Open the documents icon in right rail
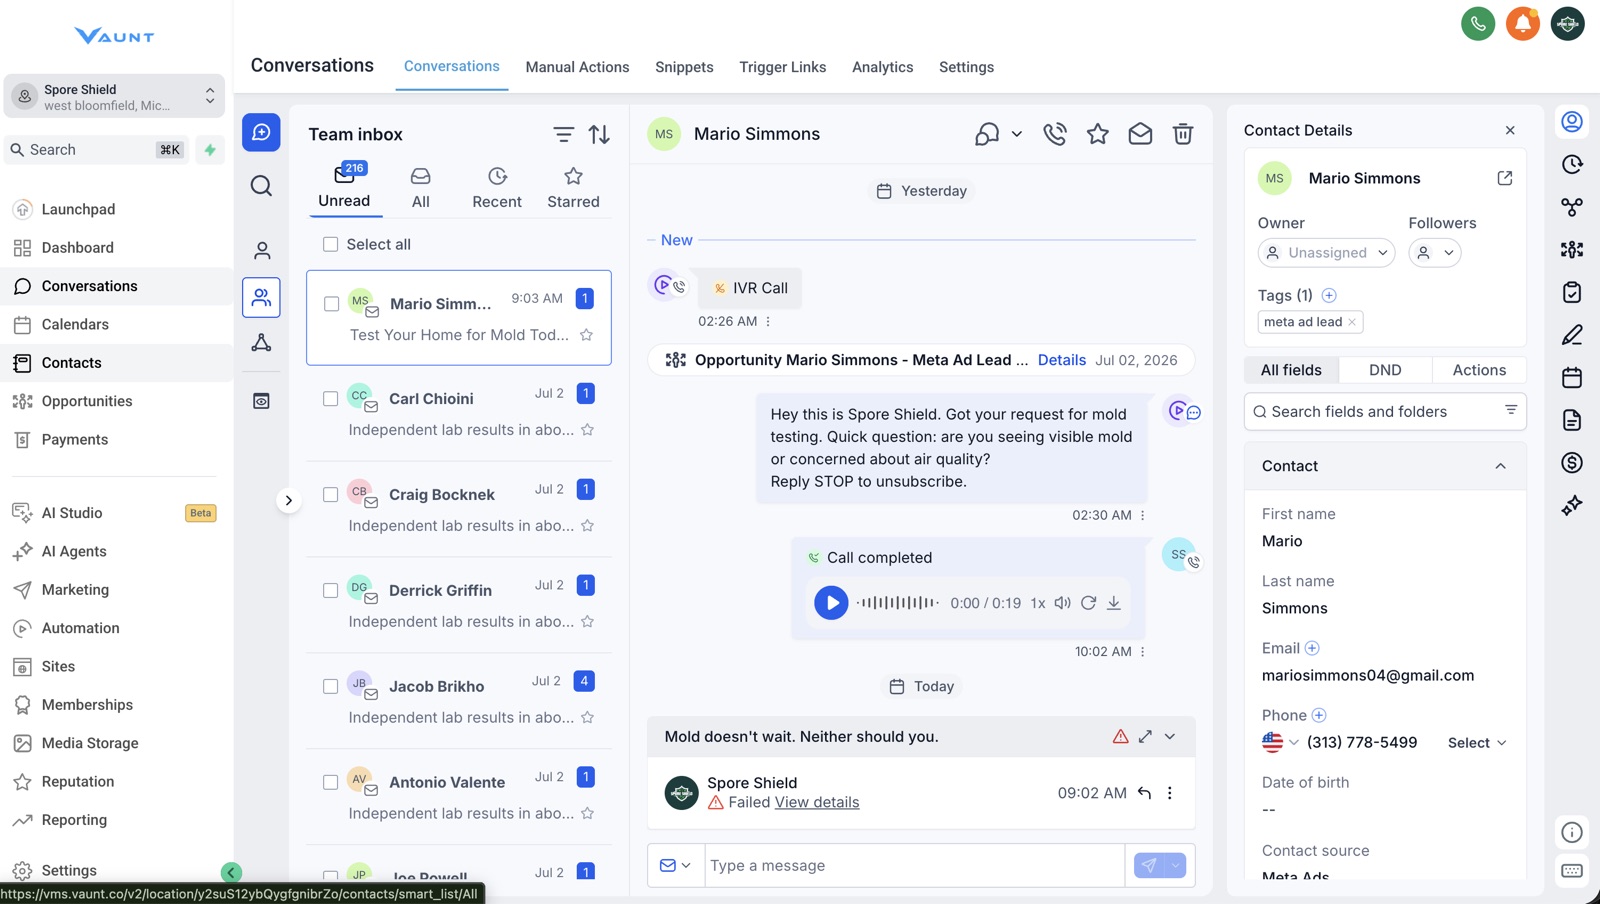The width and height of the screenshot is (1600, 904). [x=1572, y=420]
